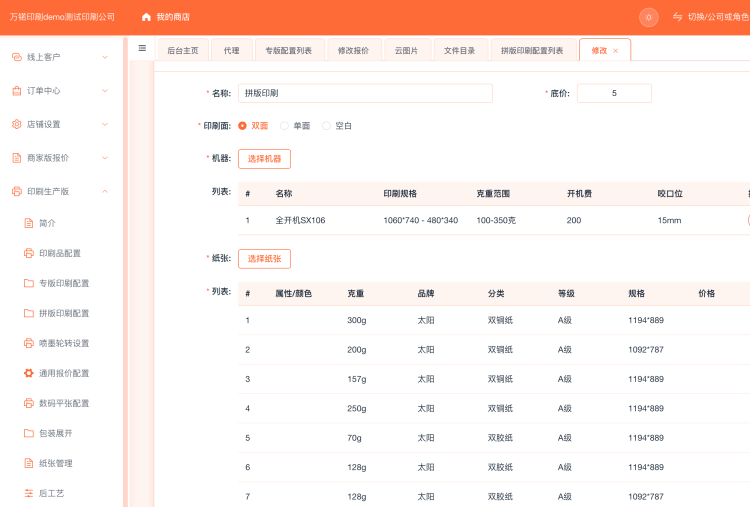750x507 pixels.
Task: Click the home icon beside 我的商店
Action: [x=146, y=17]
